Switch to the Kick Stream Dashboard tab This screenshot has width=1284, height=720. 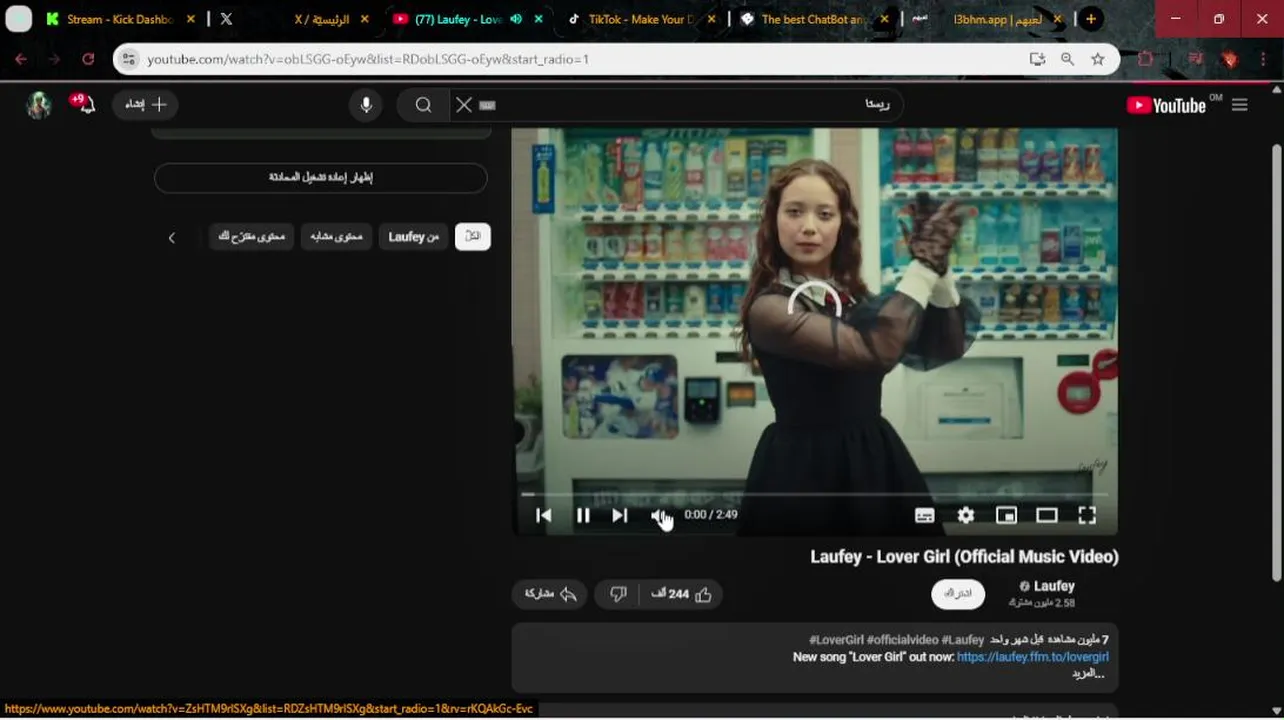(x=121, y=19)
